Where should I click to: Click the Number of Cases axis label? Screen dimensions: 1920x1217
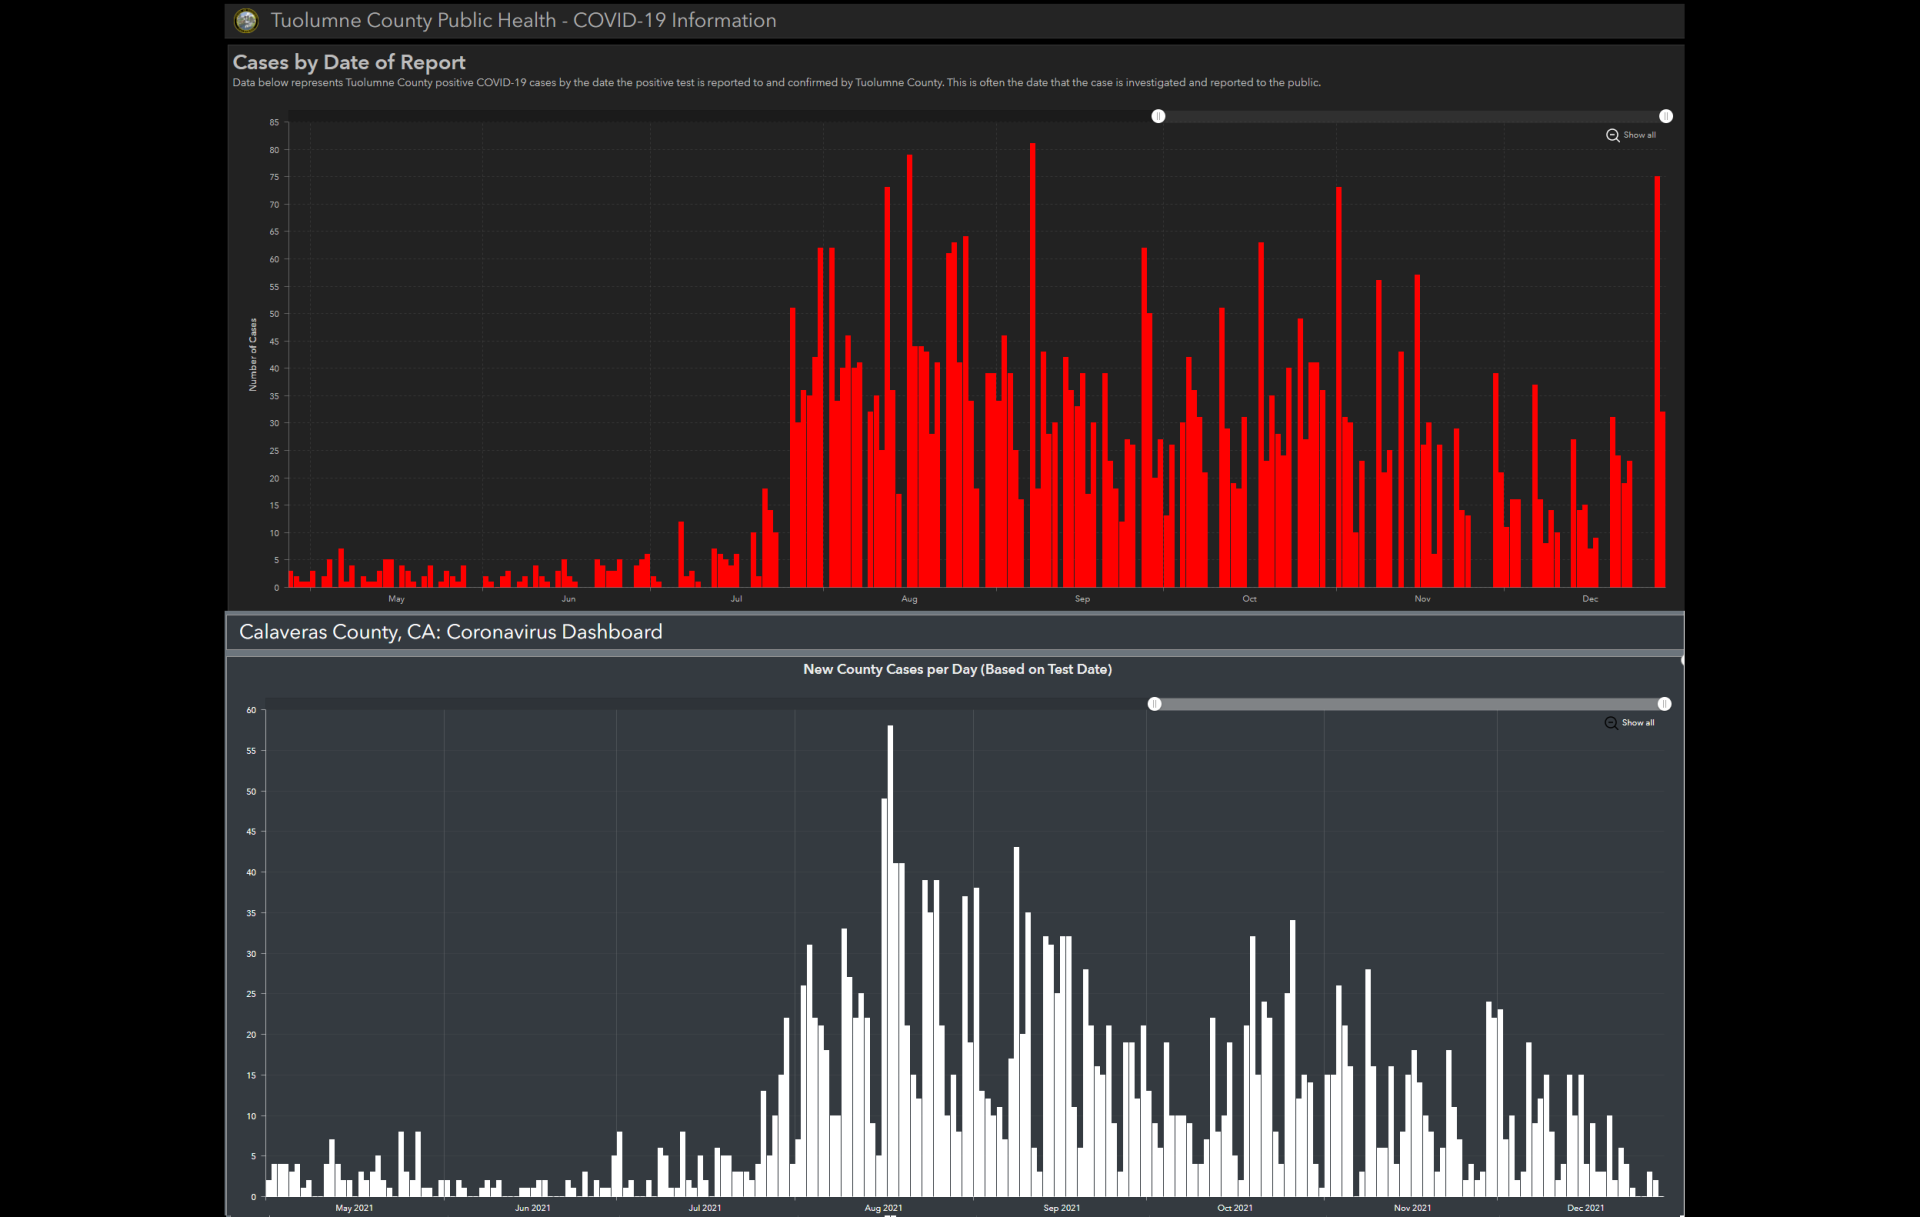tap(253, 354)
